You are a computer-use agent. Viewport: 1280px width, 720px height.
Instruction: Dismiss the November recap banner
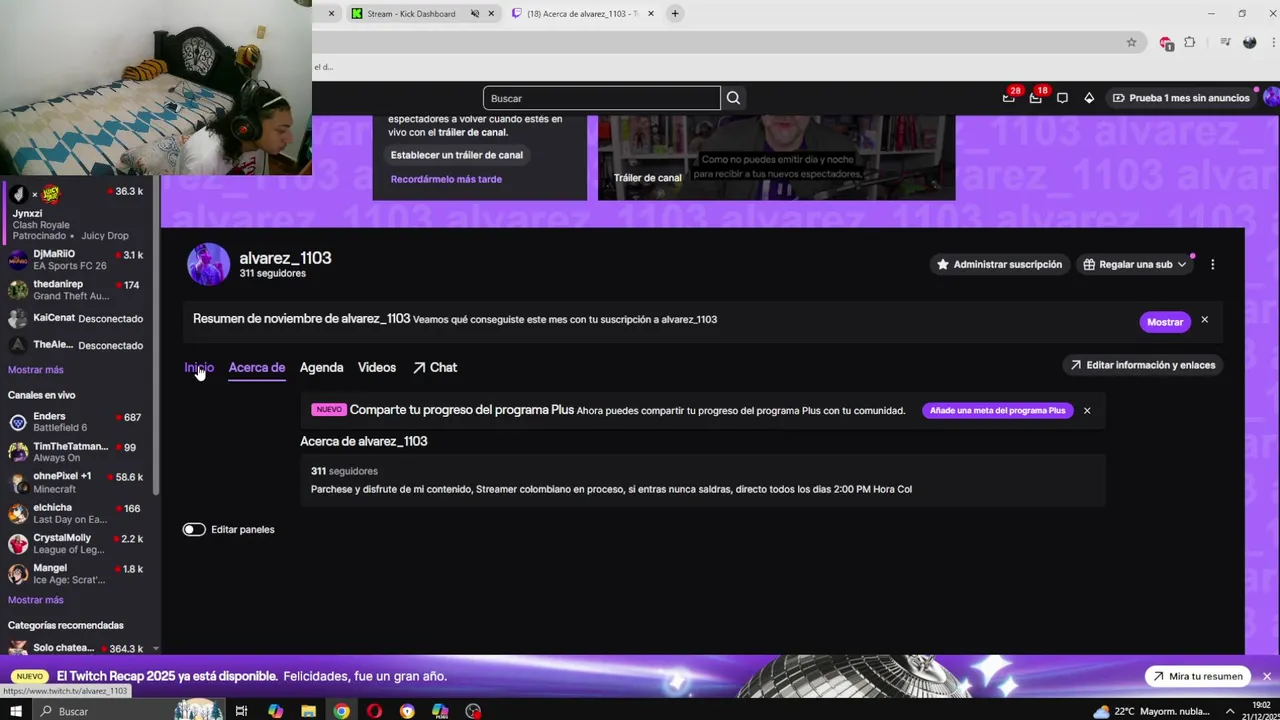click(x=1204, y=320)
